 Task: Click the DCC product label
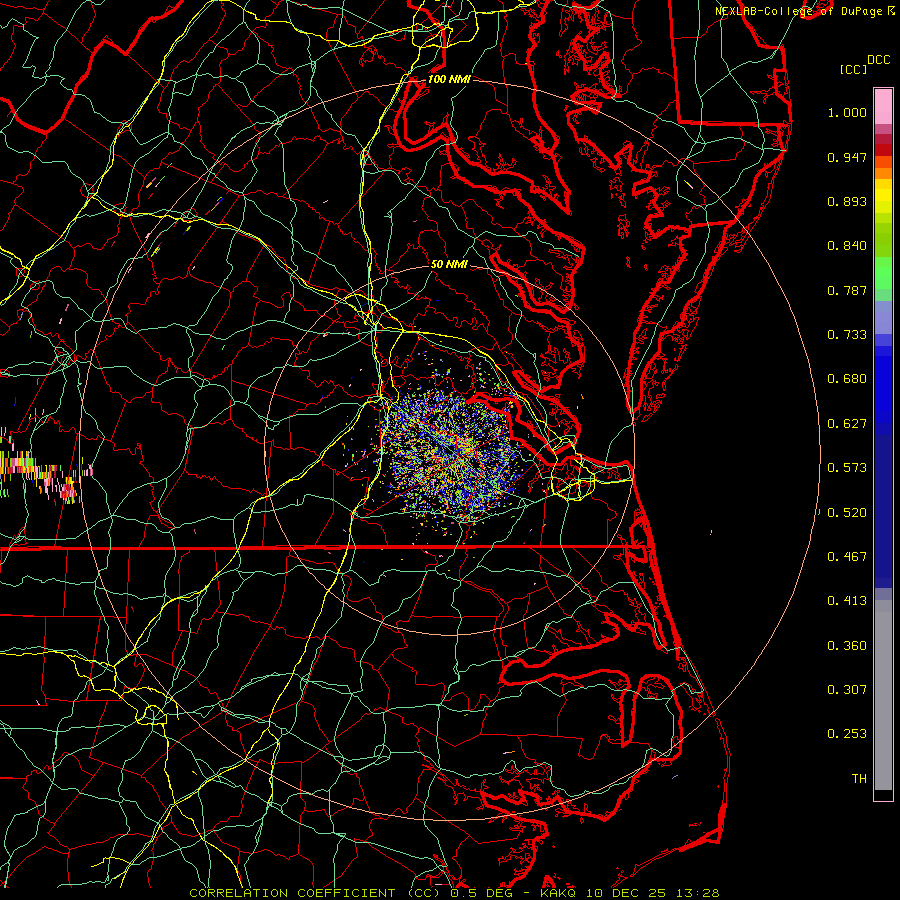click(x=878, y=60)
